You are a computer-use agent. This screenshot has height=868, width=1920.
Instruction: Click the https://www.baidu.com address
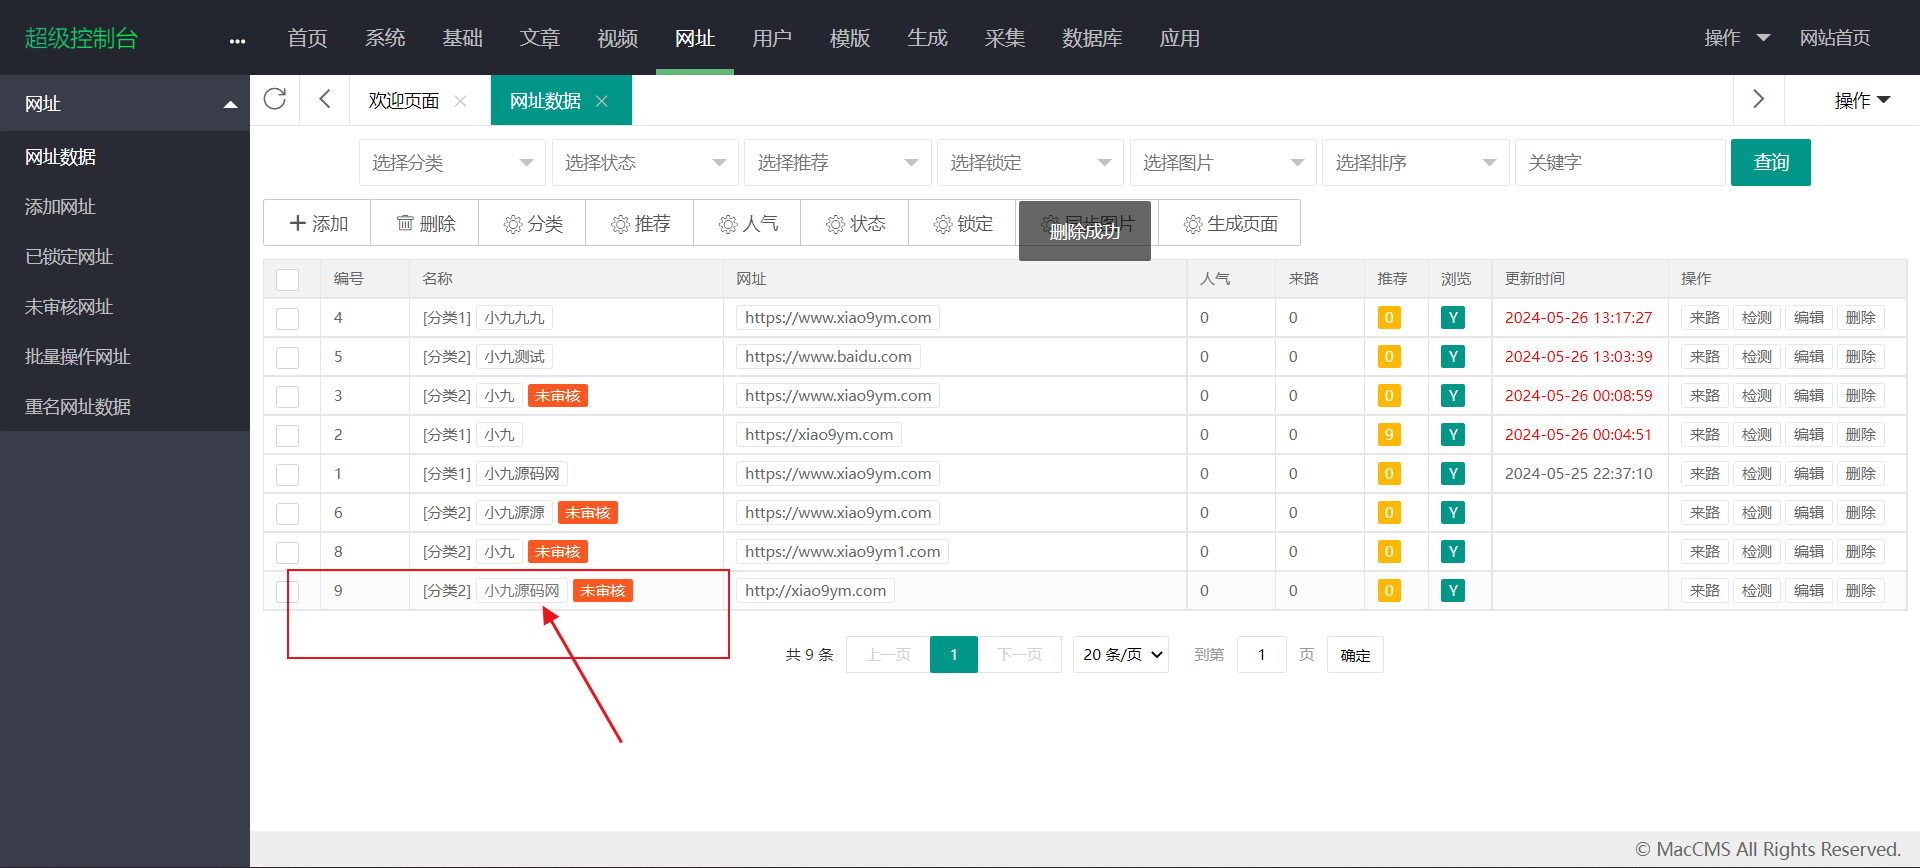click(828, 357)
